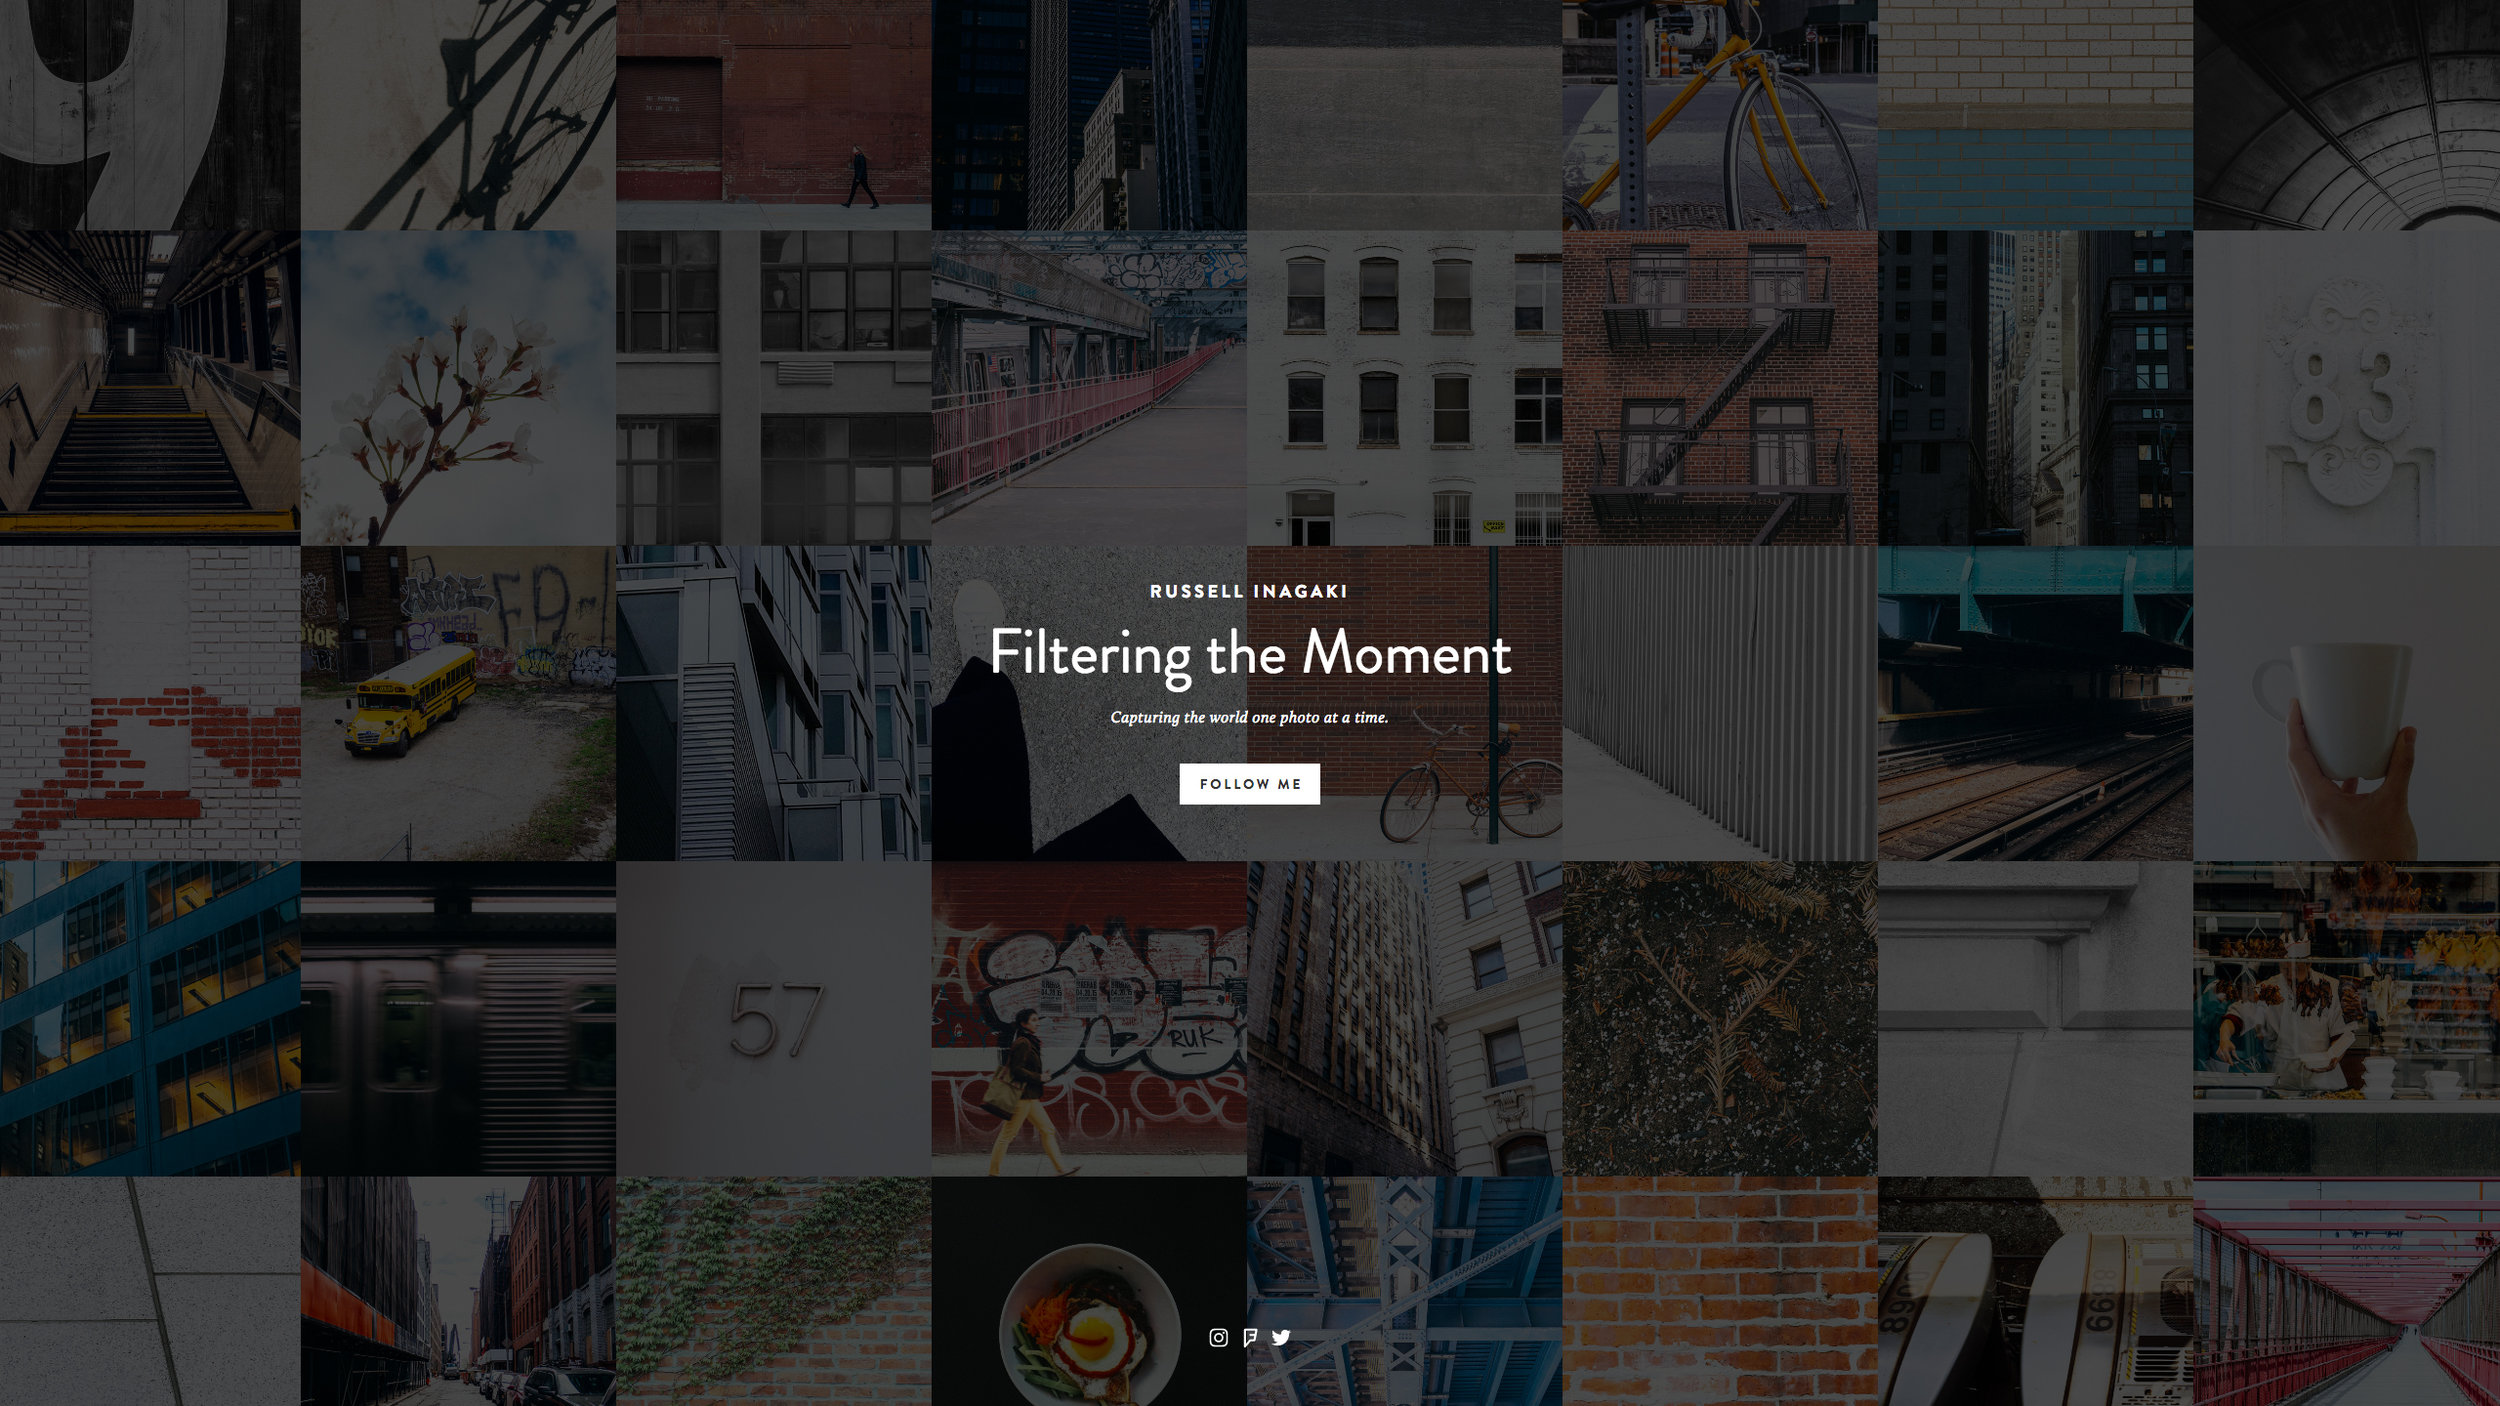
Task: Open the egg rice bowl photo
Action: 1089,1292
